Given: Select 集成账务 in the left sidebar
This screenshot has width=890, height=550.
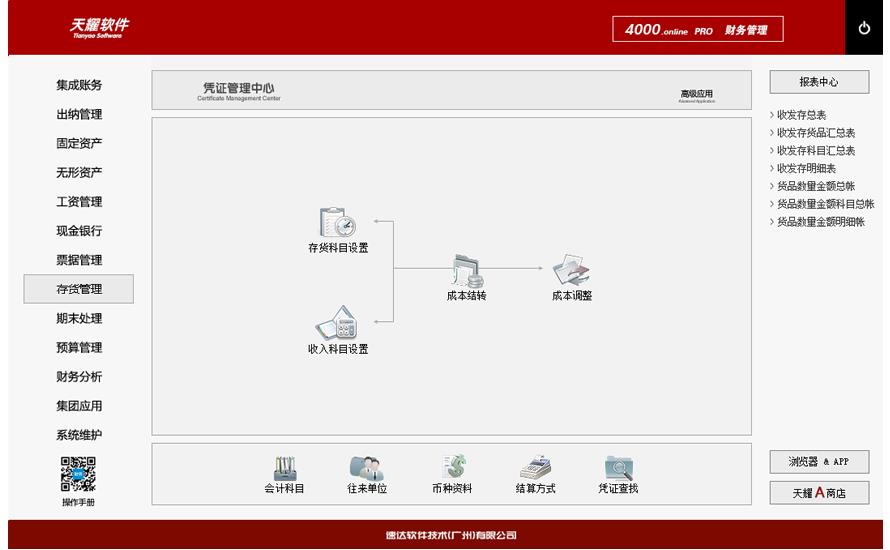Looking at the screenshot, I should [x=79, y=85].
